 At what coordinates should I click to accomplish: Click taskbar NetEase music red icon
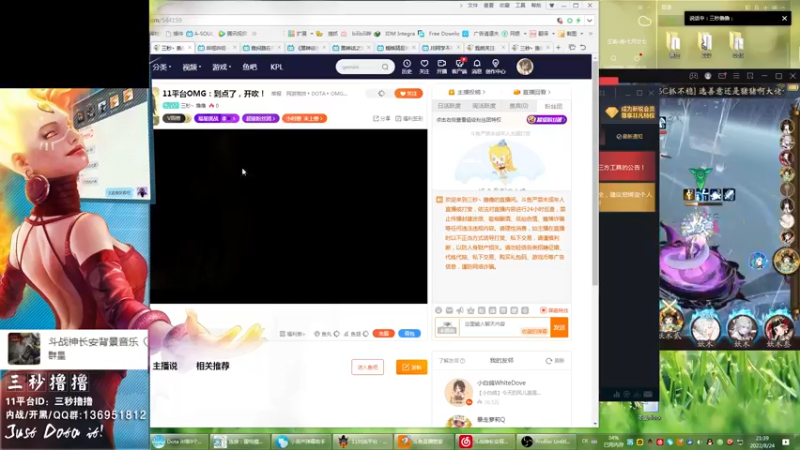click(465, 441)
